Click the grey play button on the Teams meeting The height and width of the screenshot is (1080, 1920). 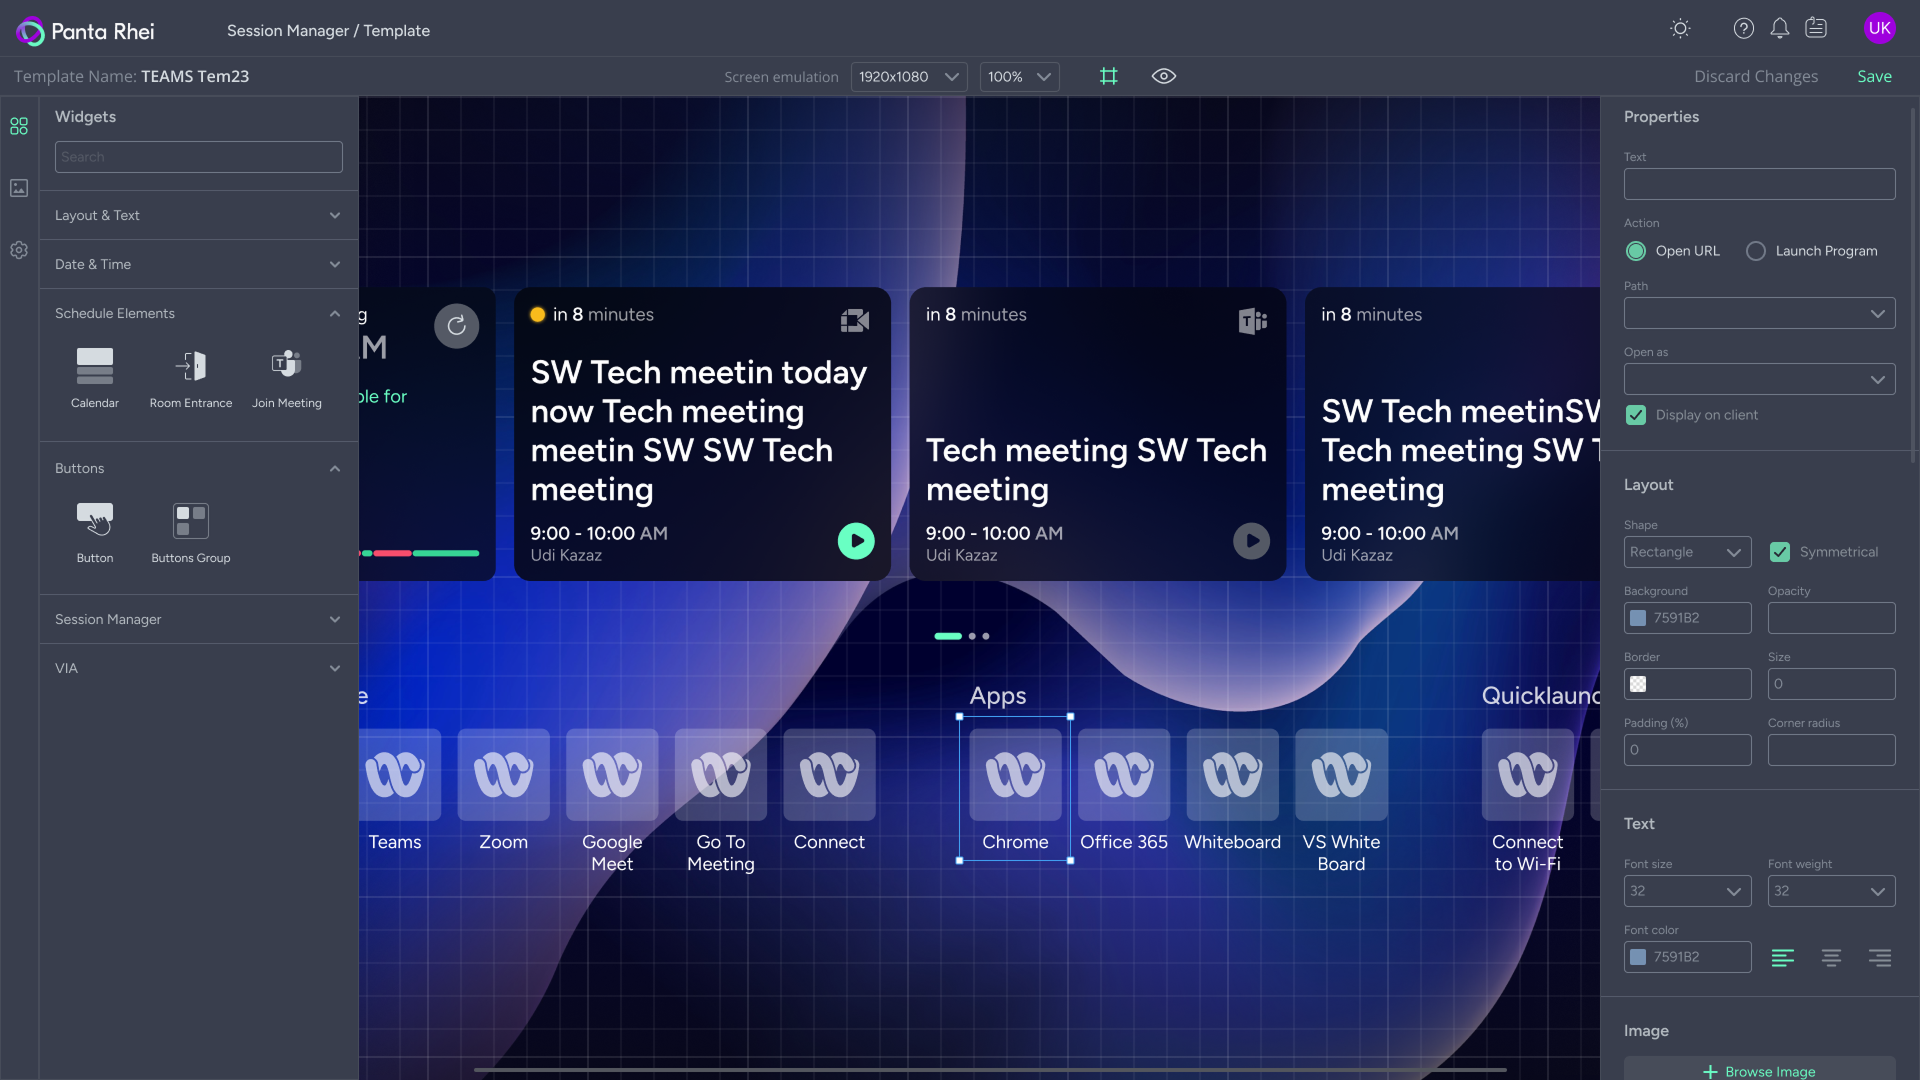1251,541
